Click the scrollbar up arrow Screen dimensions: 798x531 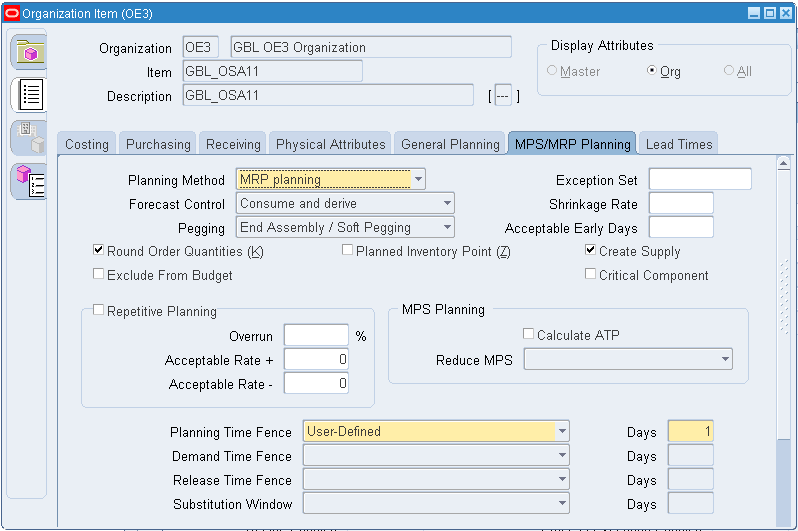tap(784, 163)
